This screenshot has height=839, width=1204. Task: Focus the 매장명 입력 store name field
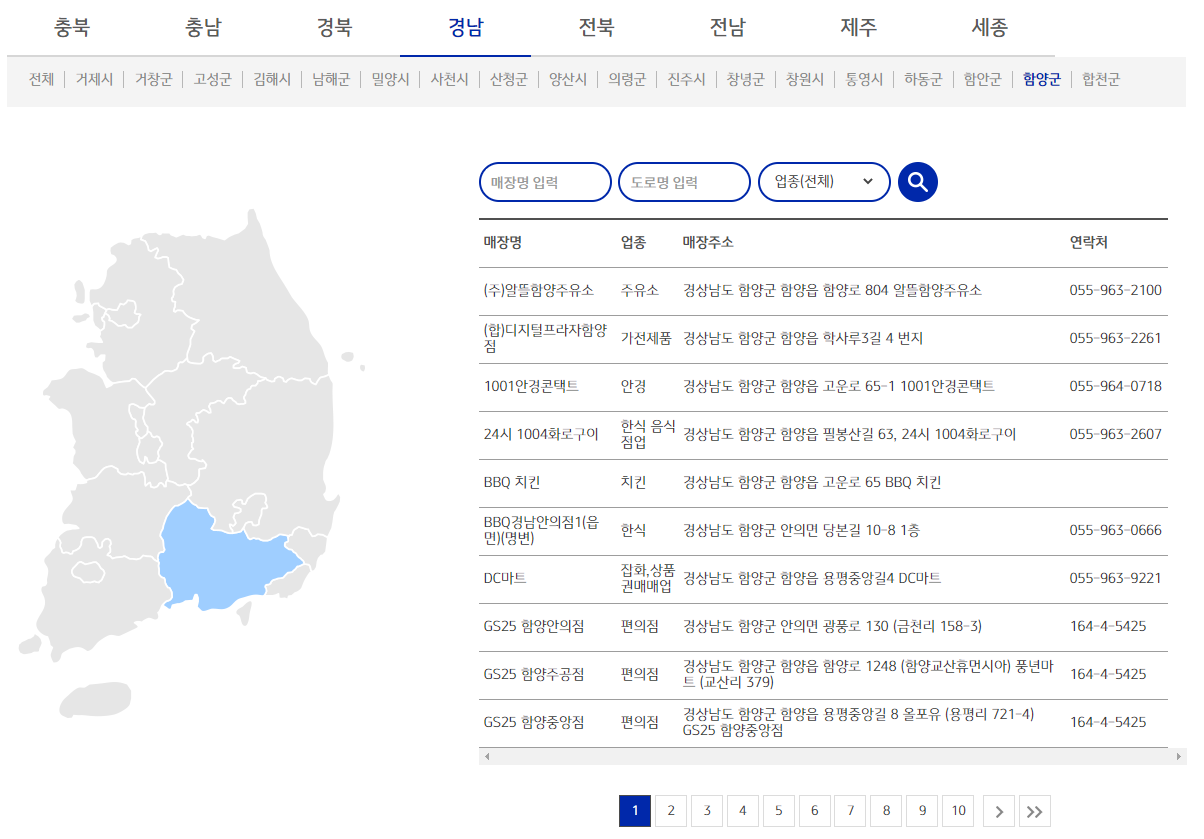click(x=545, y=182)
